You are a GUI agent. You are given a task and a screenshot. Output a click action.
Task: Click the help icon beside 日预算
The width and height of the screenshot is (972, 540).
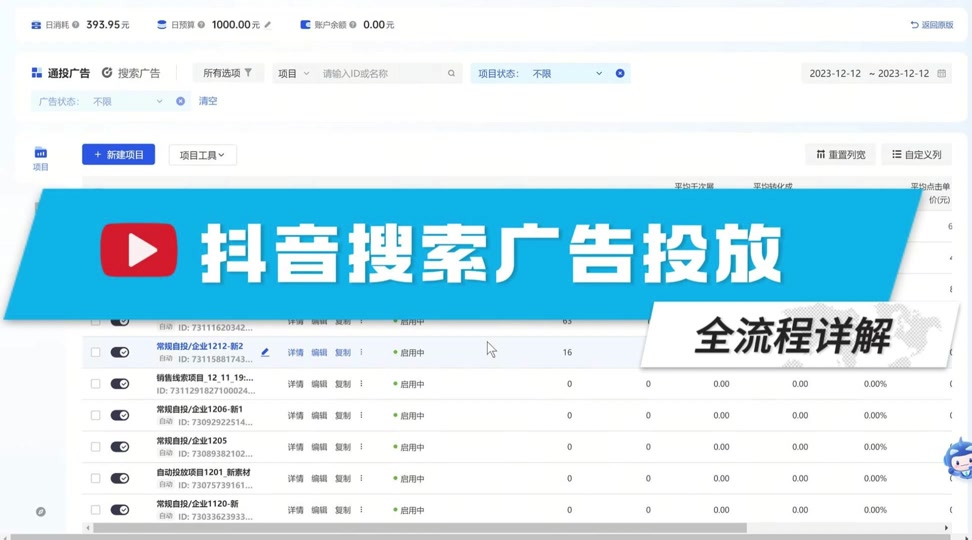201,25
